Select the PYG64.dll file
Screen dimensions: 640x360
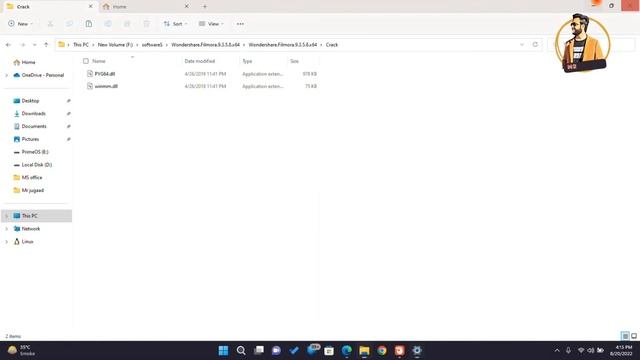coord(104,74)
